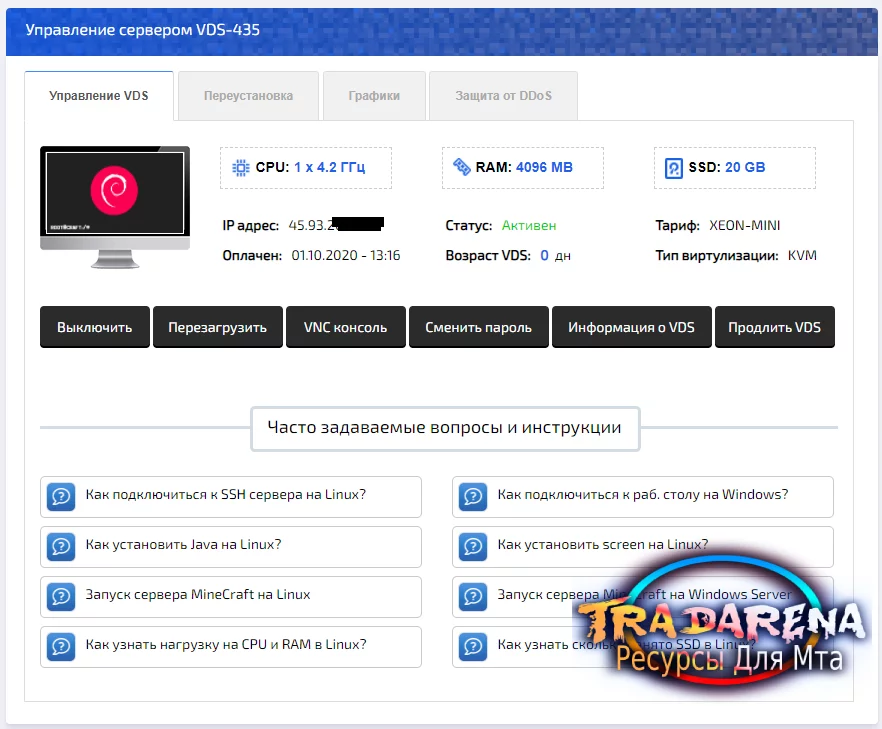Screen dimensions: 882x729
Task: Click the Сменить пароль button
Action: pyautogui.click(x=478, y=327)
